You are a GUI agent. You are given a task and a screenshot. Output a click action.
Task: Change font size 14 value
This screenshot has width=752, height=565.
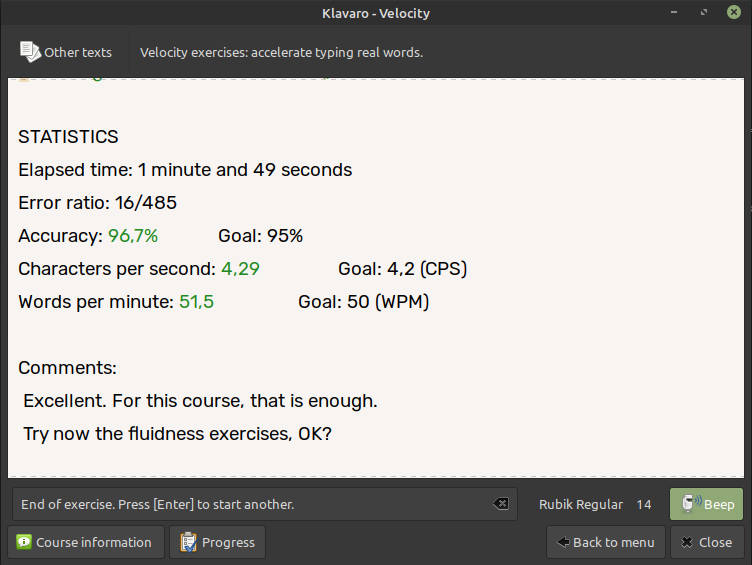pos(644,505)
